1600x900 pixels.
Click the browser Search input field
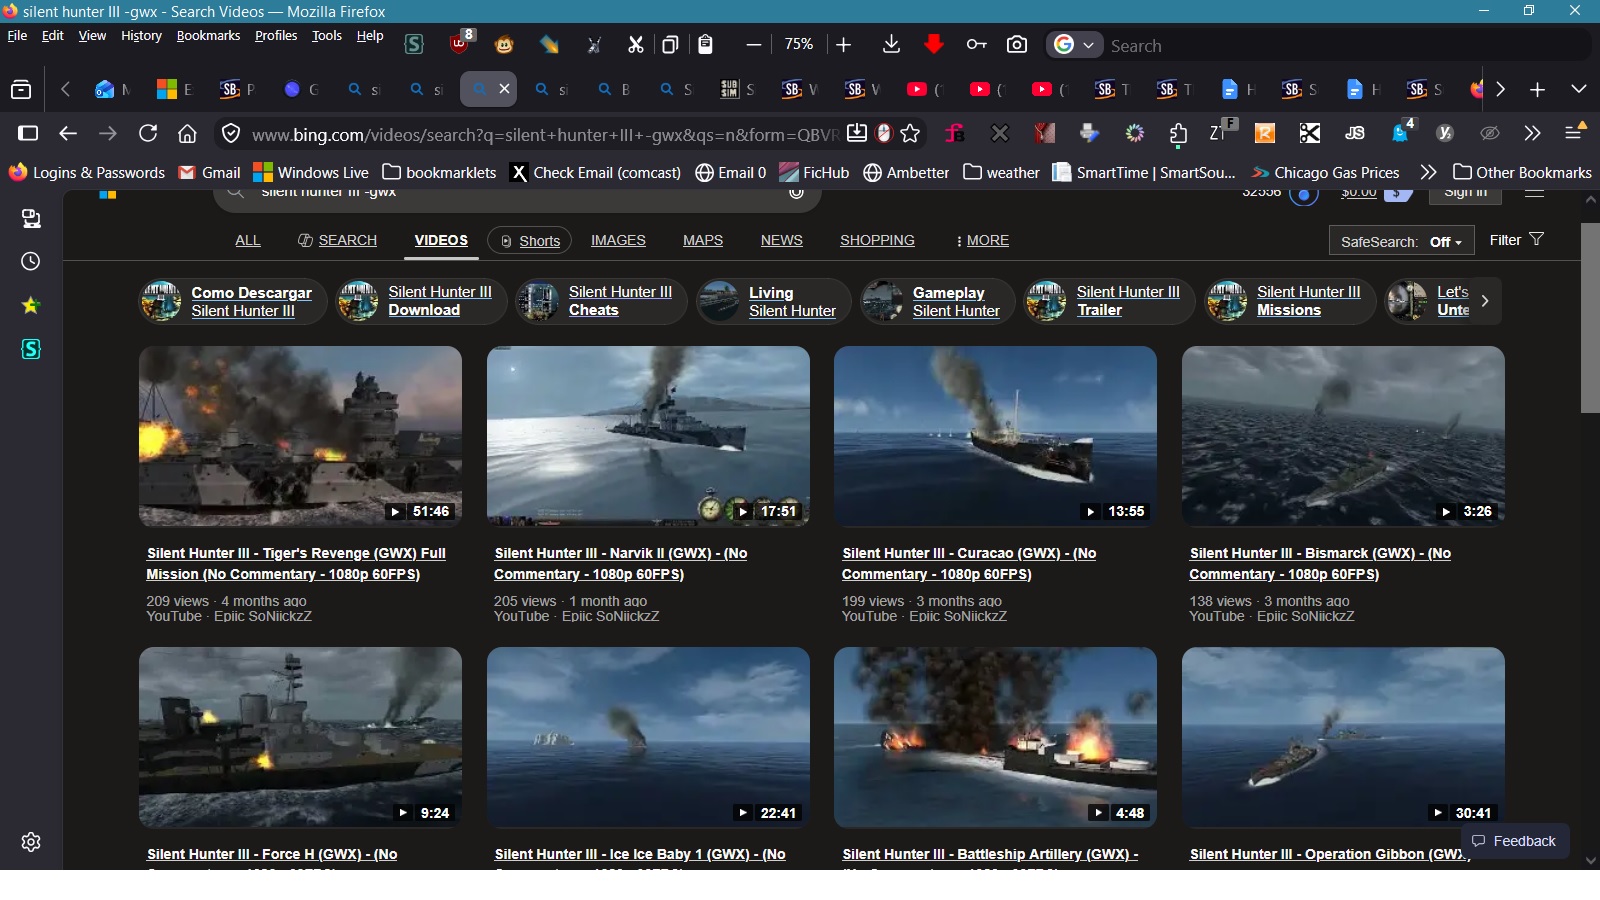[x=1345, y=45]
